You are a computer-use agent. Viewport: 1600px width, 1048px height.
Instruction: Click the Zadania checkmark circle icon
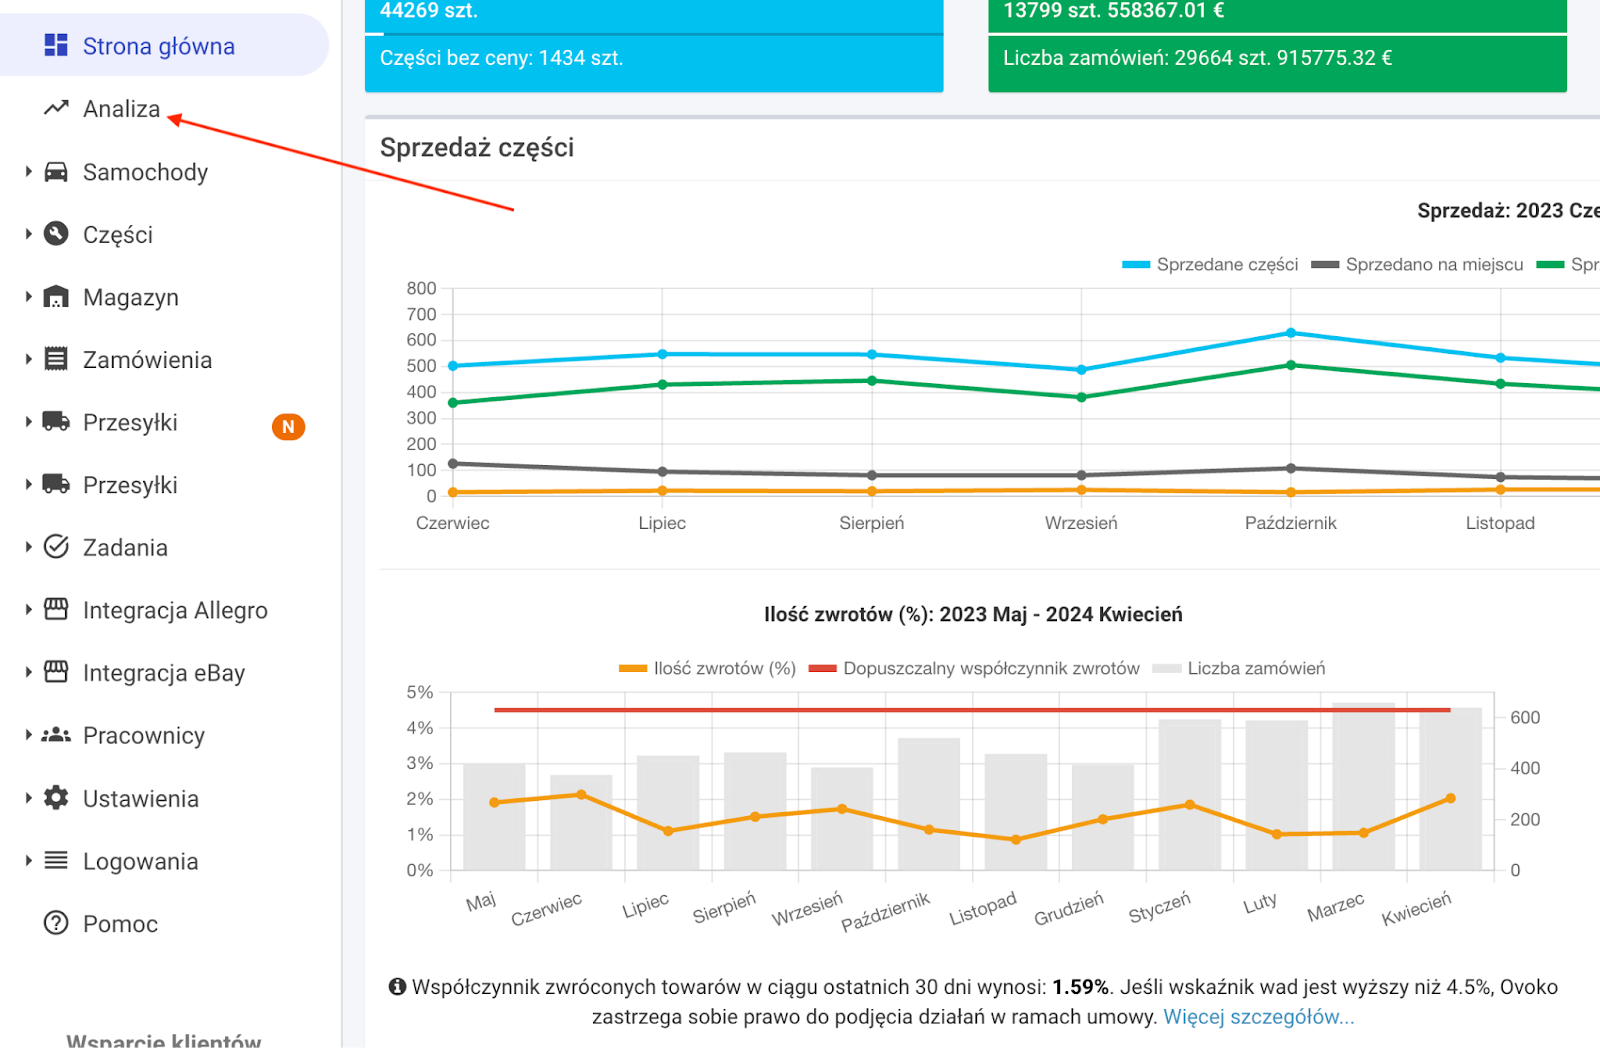[x=56, y=547]
